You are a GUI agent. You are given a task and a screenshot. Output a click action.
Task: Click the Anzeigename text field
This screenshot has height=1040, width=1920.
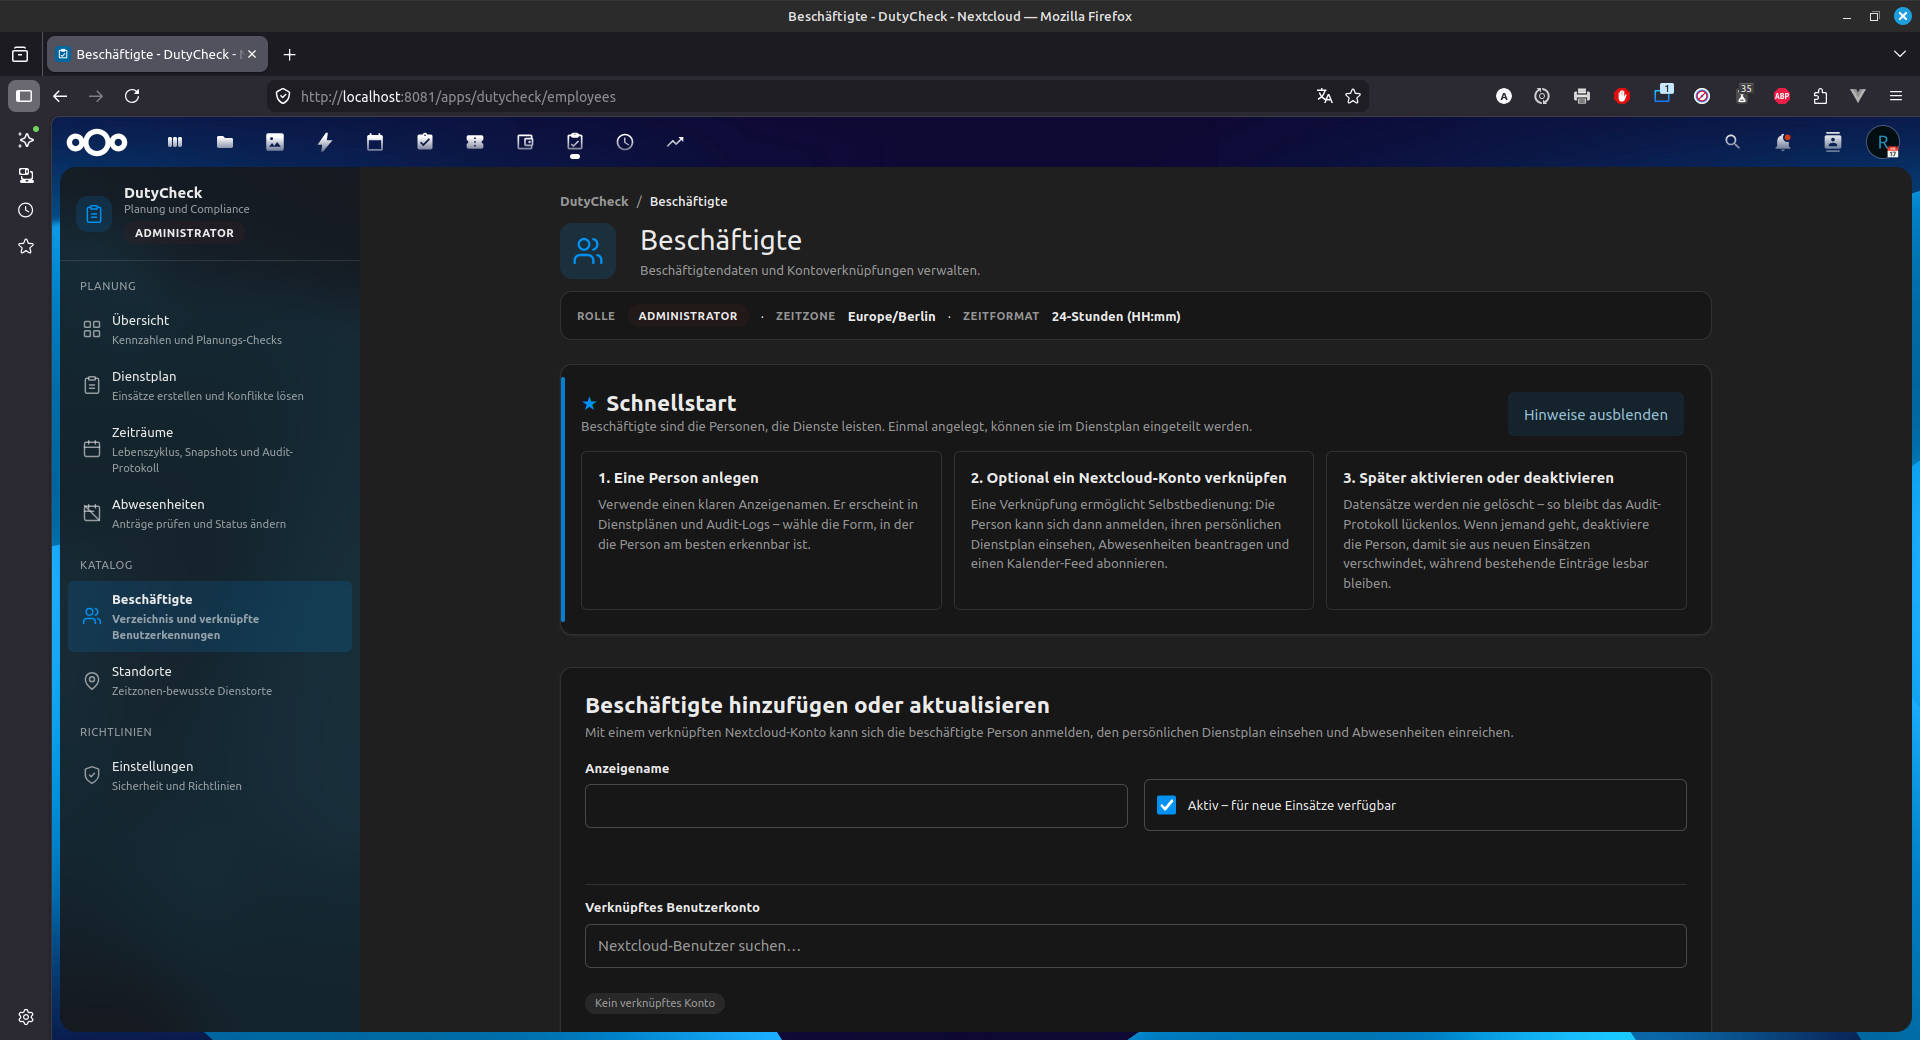point(856,806)
